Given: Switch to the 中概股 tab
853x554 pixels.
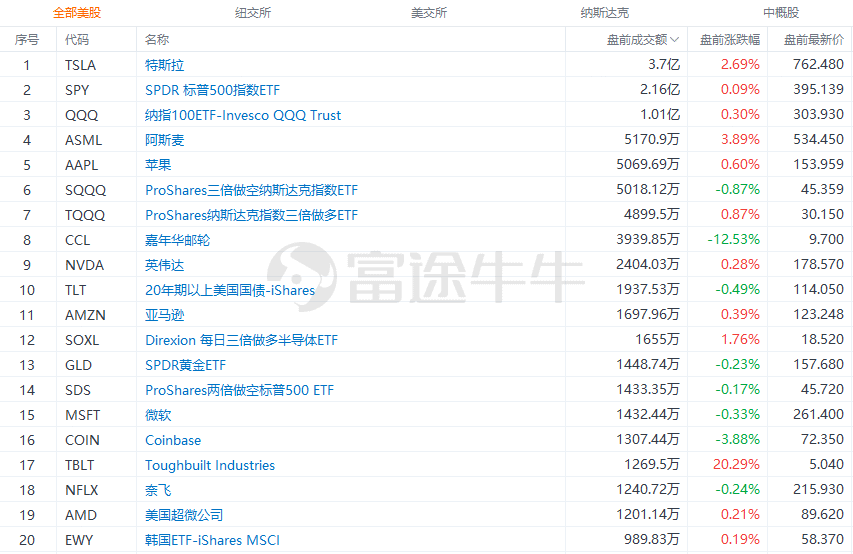Looking at the screenshot, I should point(781,13).
